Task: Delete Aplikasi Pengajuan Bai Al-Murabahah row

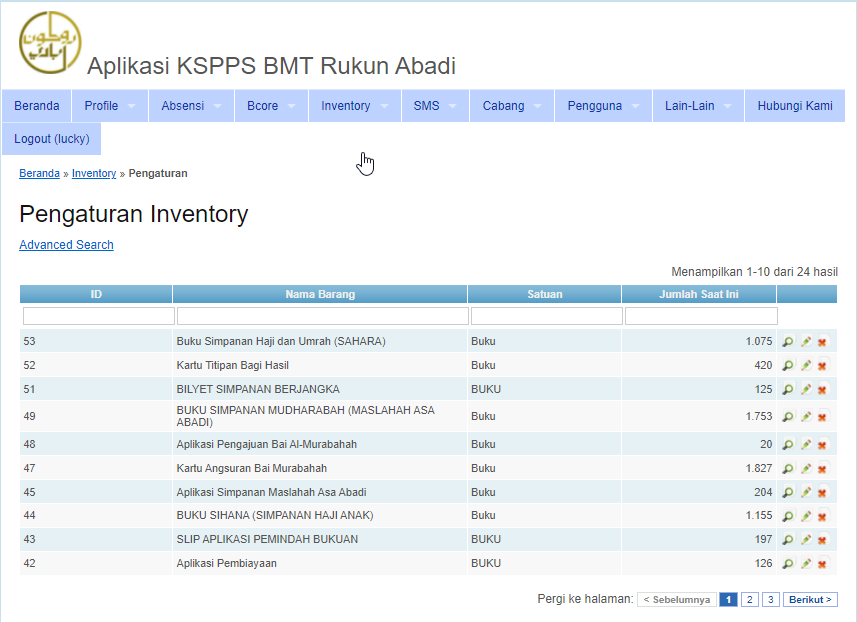Action: point(822,444)
